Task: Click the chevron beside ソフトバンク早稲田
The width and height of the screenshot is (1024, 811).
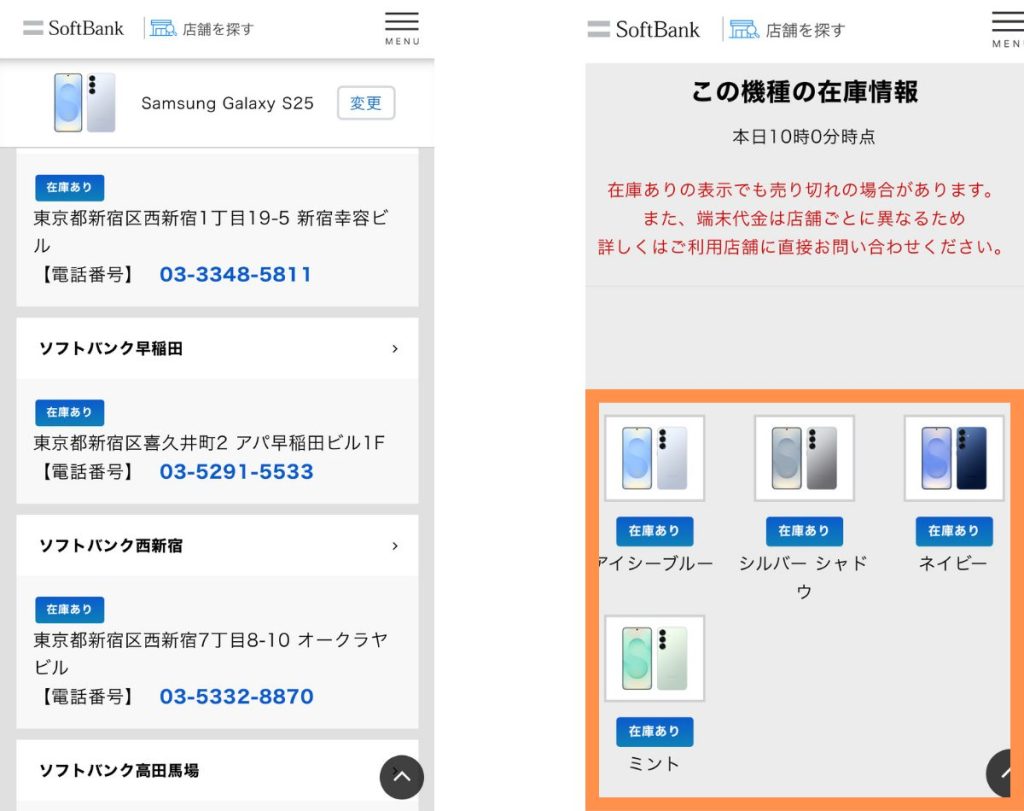Action: point(394,349)
